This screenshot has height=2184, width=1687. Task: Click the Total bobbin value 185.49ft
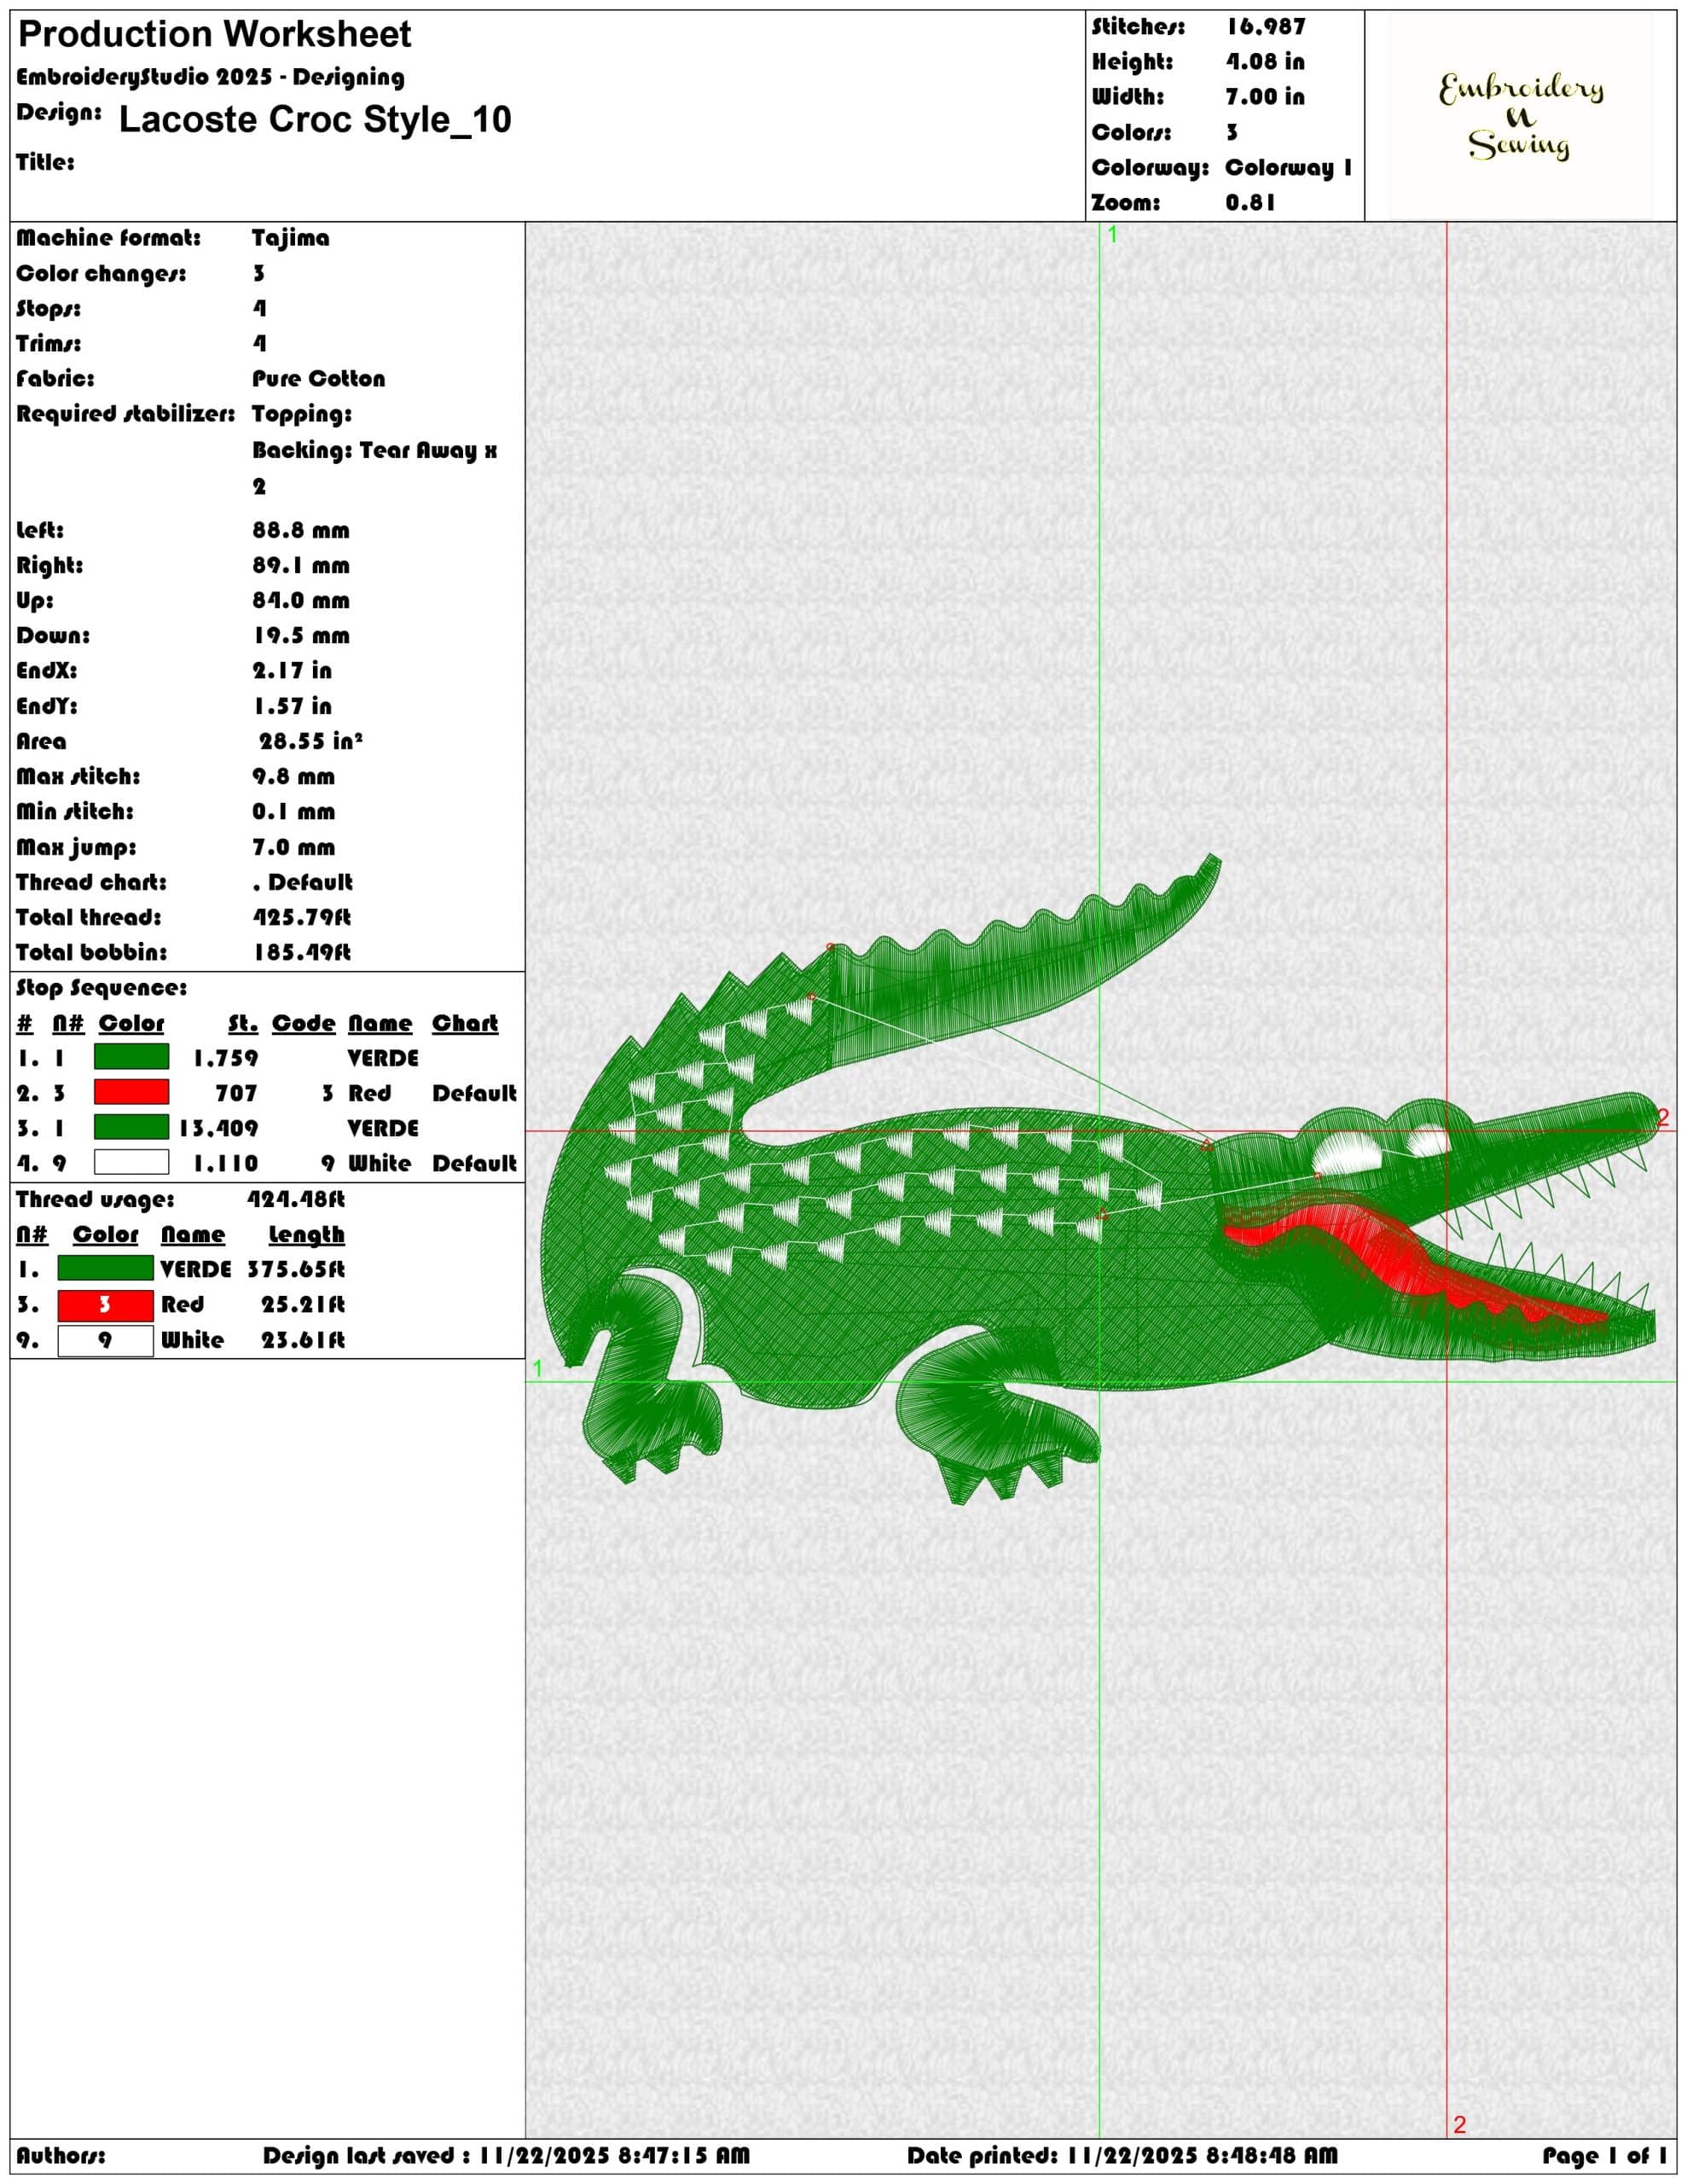pyautogui.click(x=301, y=952)
